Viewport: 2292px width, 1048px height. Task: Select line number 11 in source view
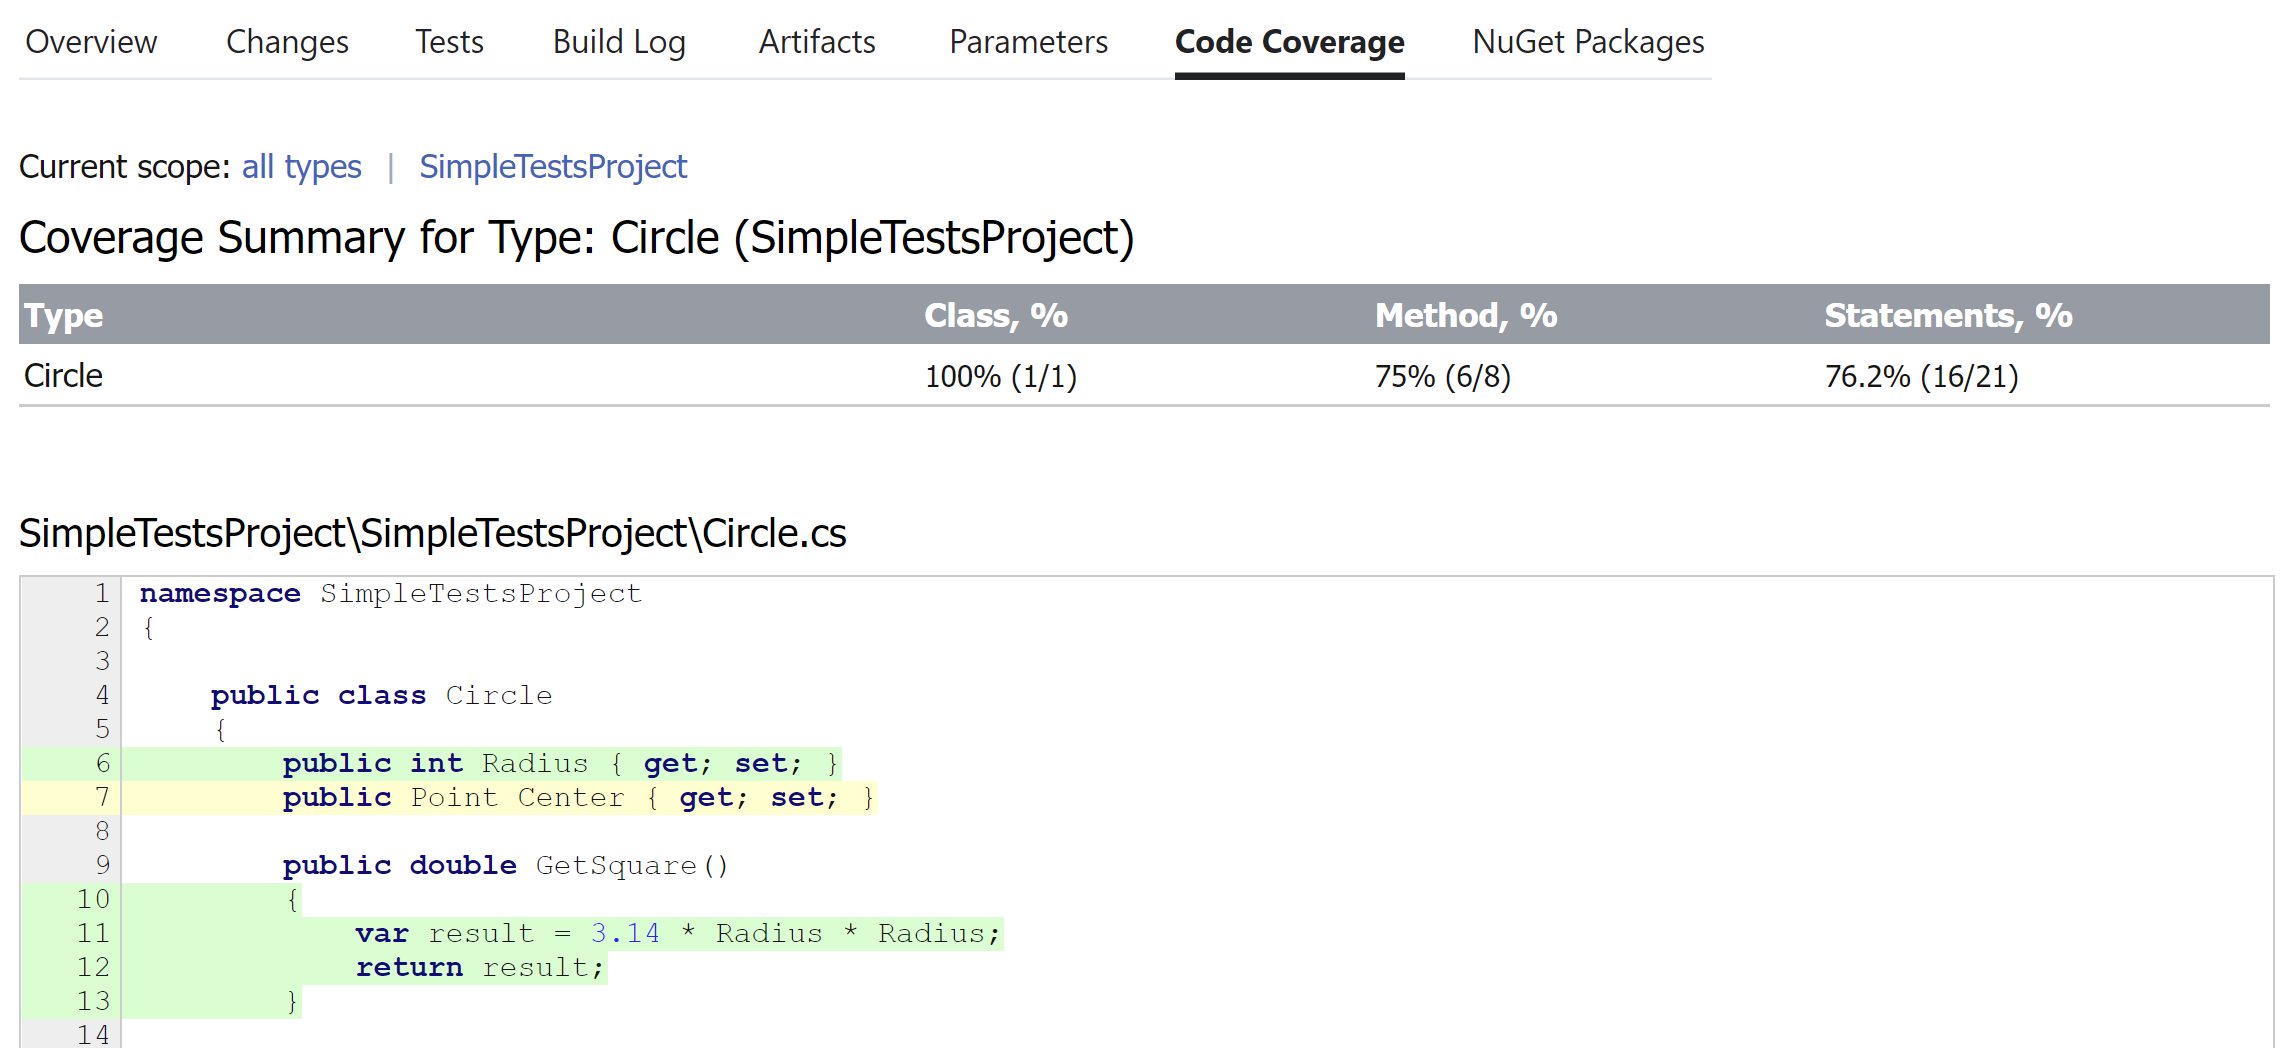point(91,933)
